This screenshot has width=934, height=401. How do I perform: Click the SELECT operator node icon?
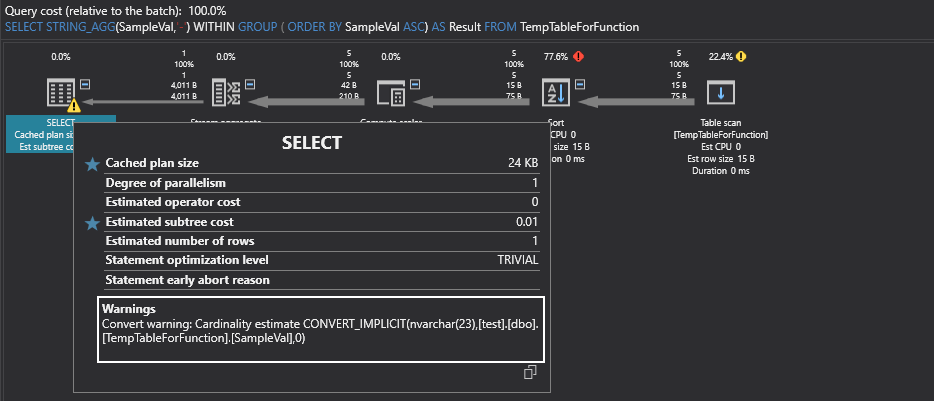pyautogui.click(x=60, y=95)
